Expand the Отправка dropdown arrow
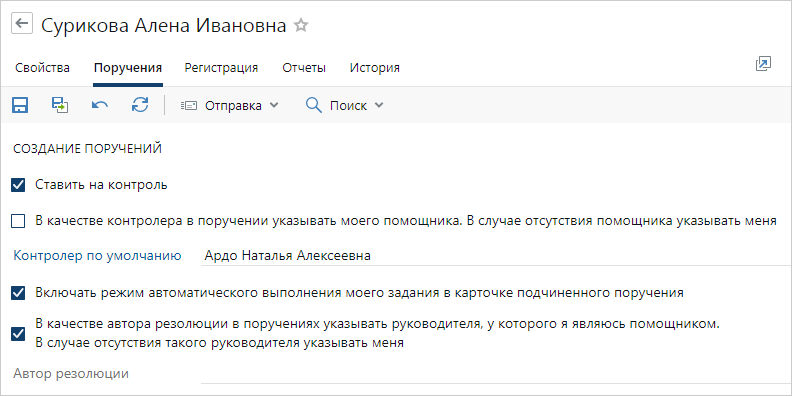This screenshot has width=792, height=396. (274, 106)
